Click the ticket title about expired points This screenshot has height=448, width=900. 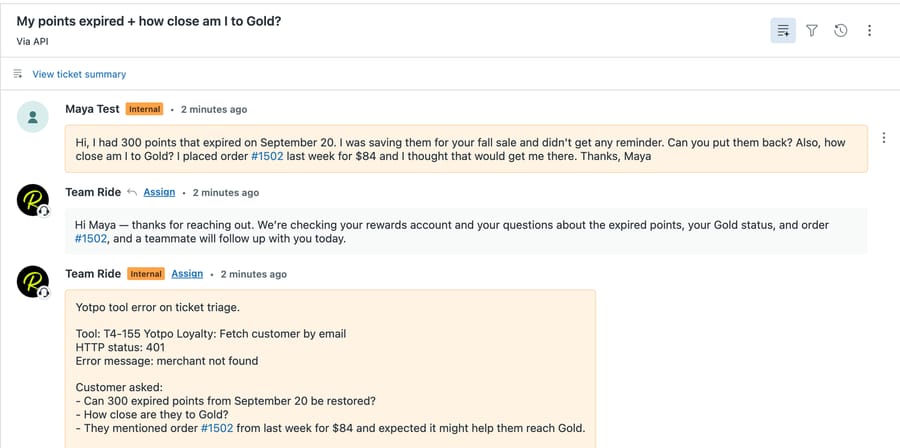tap(149, 21)
